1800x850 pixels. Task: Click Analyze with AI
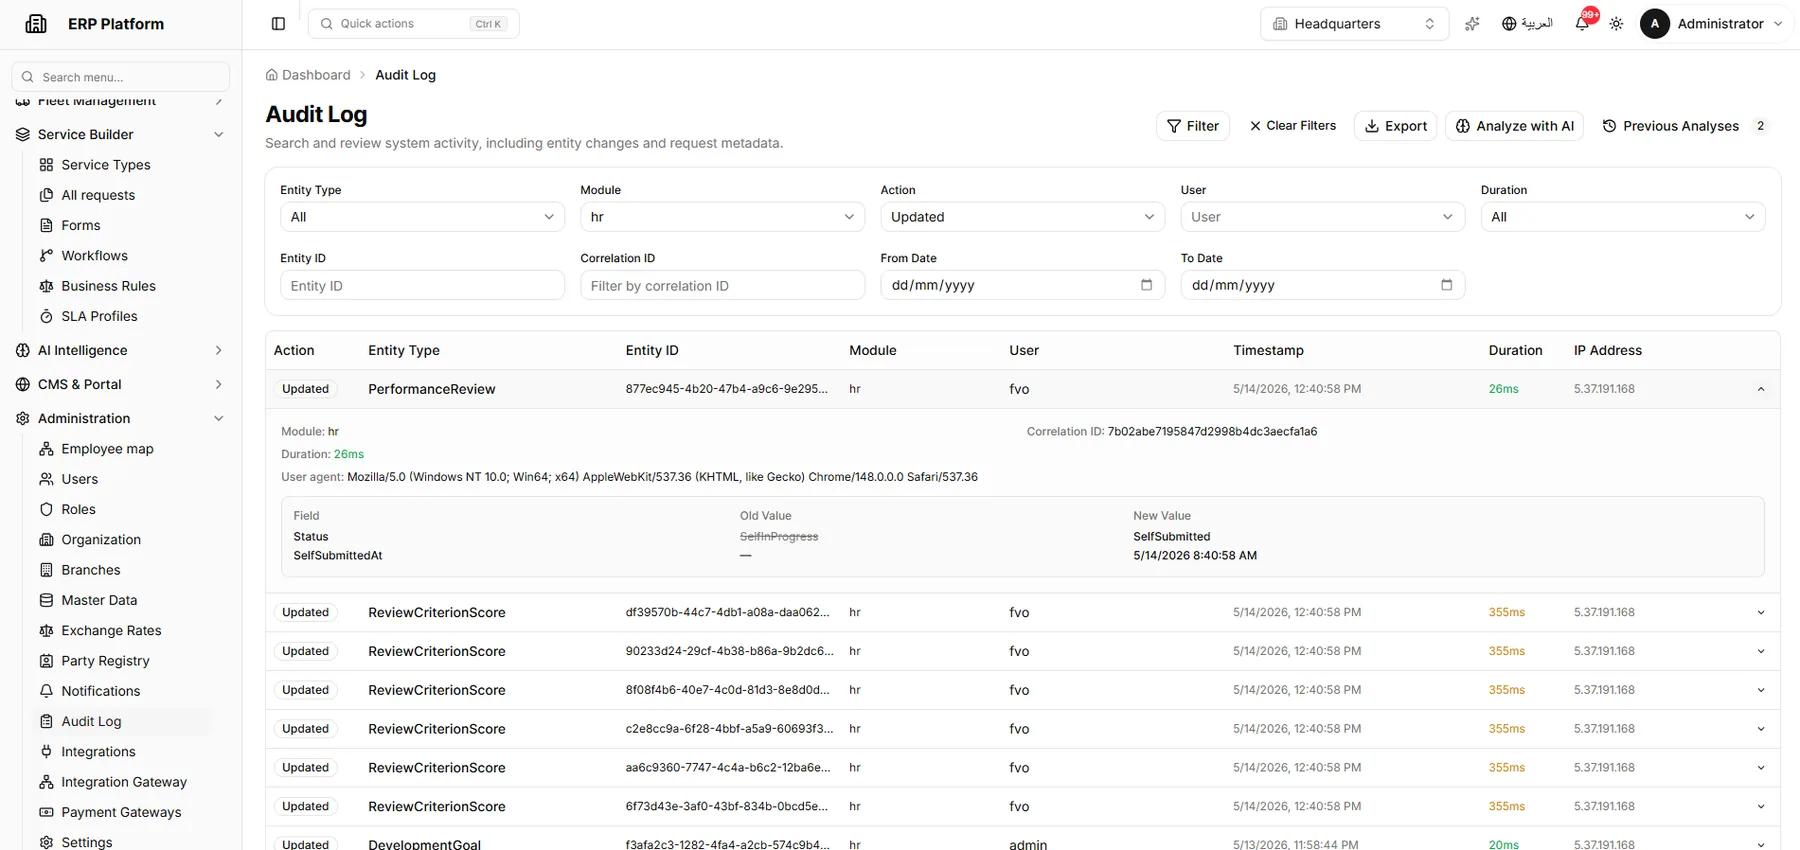pos(1514,126)
